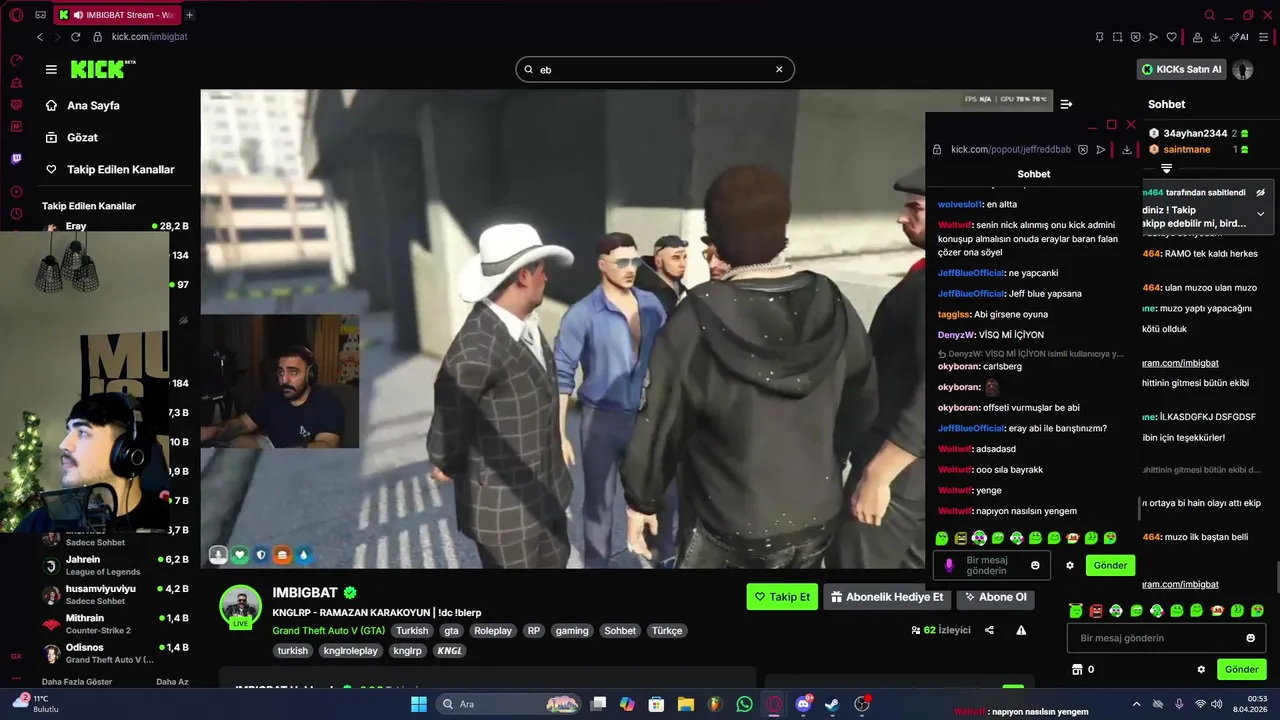The width and height of the screenshot is (1280, 720).
Task: Expand the gifter leaderboard below saintmane
Action: [1166, 169]
